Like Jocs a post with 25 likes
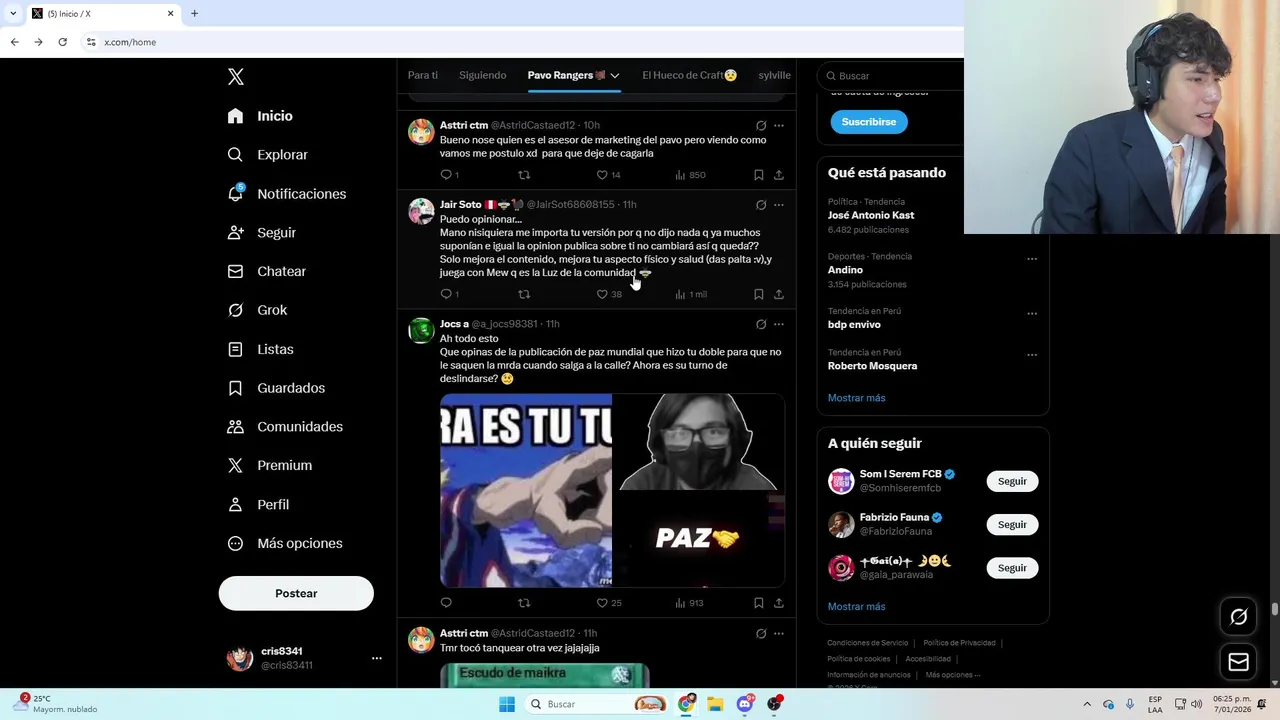 (x=602, y=603)
